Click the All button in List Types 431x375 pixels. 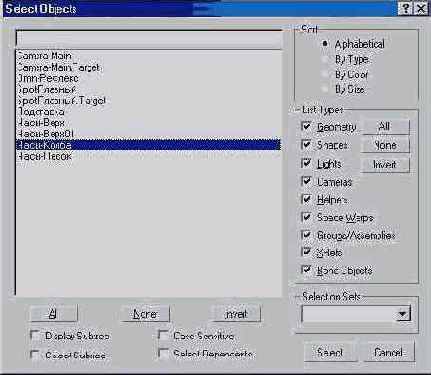pyautogui.click(x=385, y=127)
